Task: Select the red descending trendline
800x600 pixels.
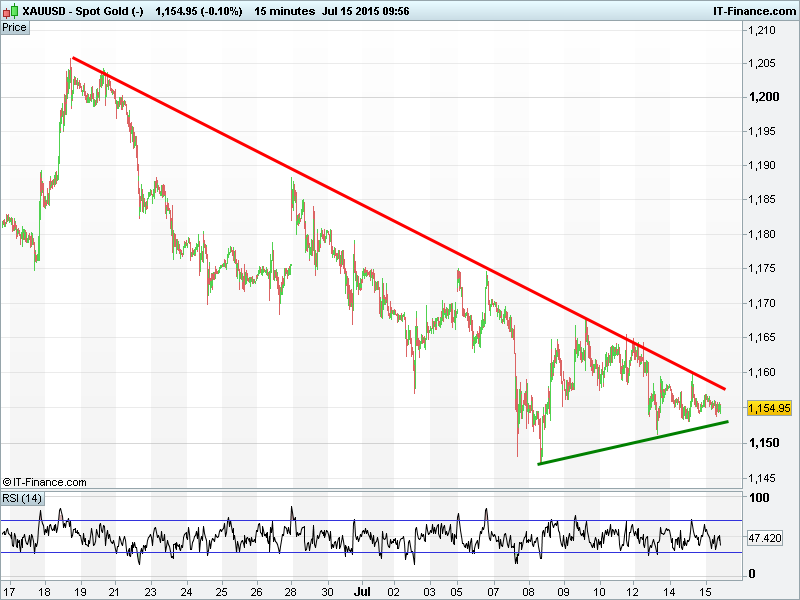Action: [x=400, y=224]
